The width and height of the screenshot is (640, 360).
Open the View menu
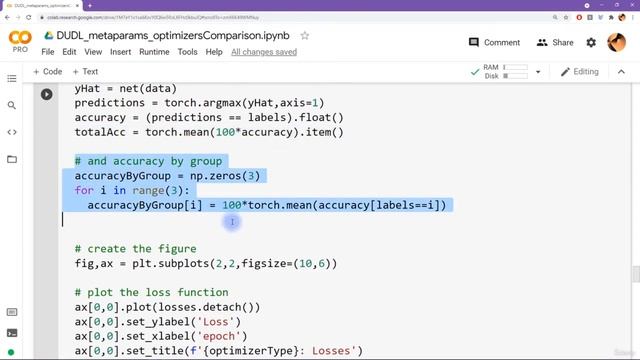(93, 52)
